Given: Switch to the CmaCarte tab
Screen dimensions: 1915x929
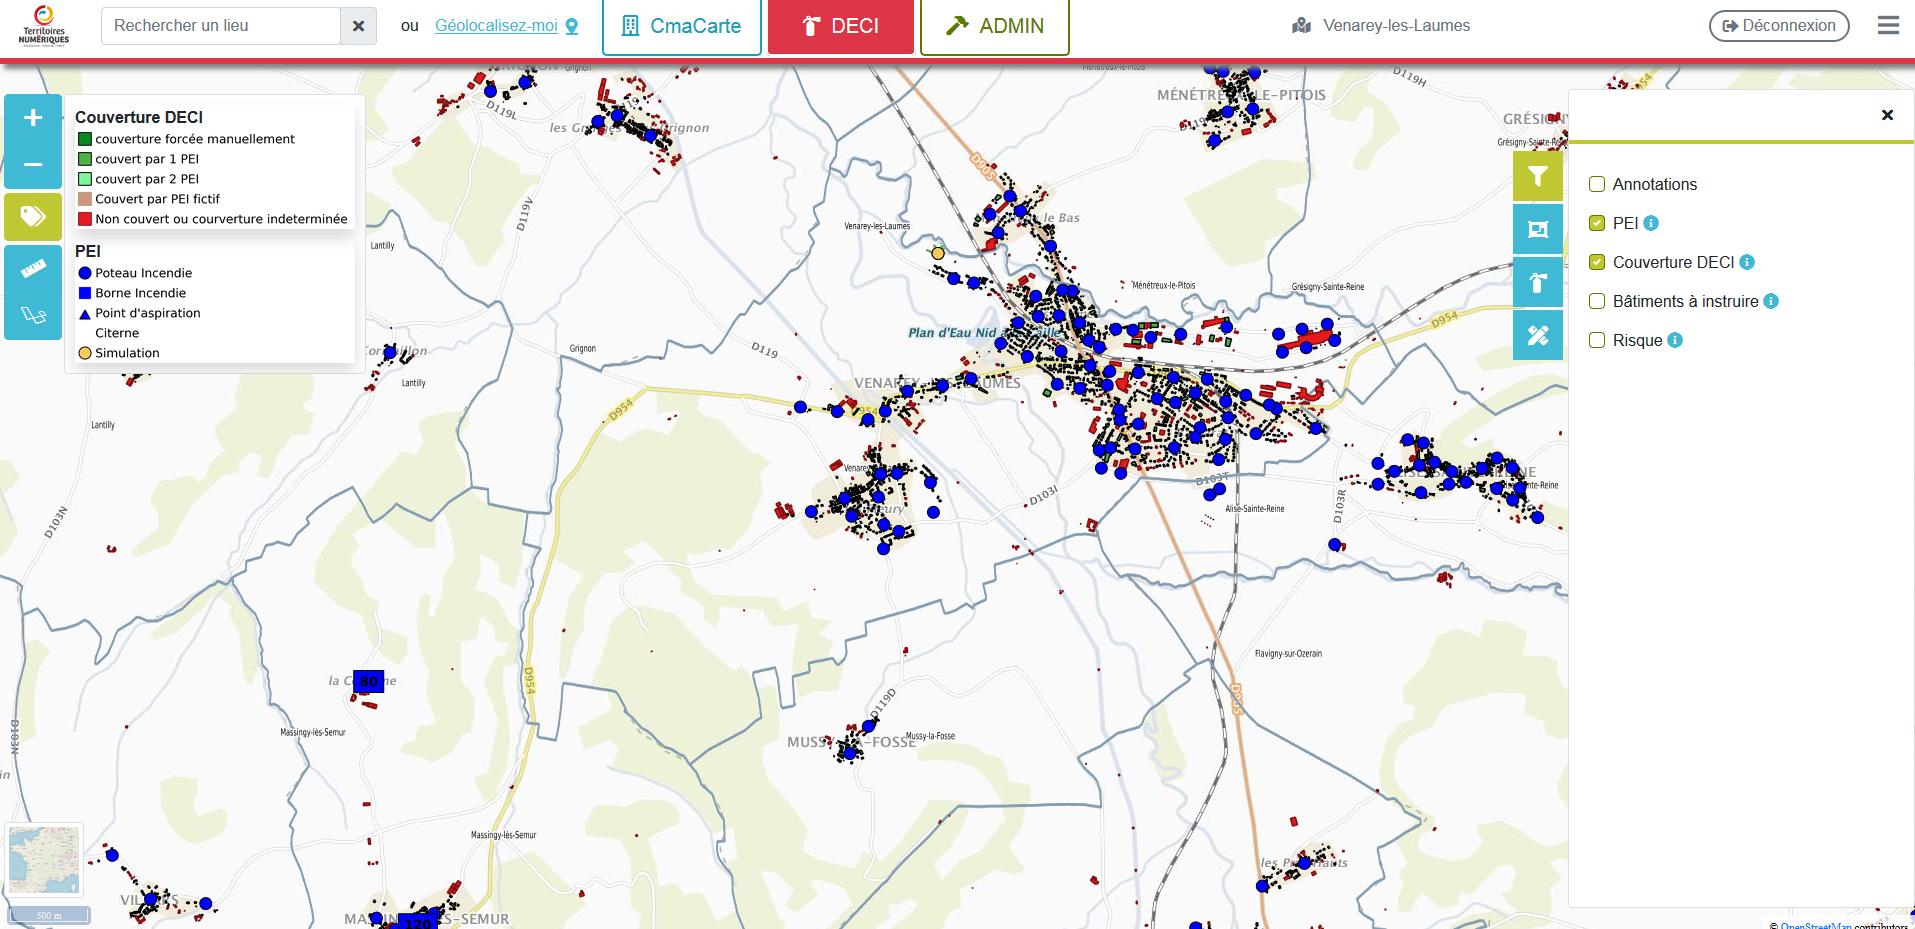Looking at the screenshot, I should (682, 26).
